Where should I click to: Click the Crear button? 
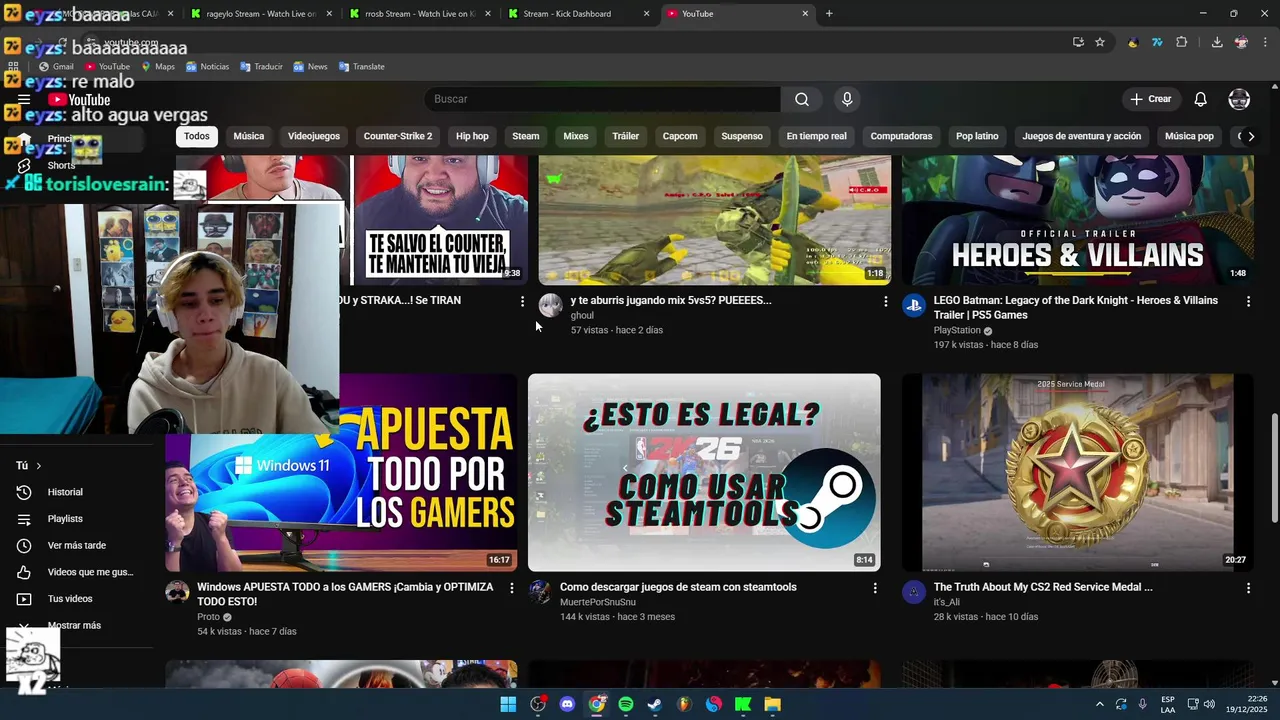[x=1151, y=99]
